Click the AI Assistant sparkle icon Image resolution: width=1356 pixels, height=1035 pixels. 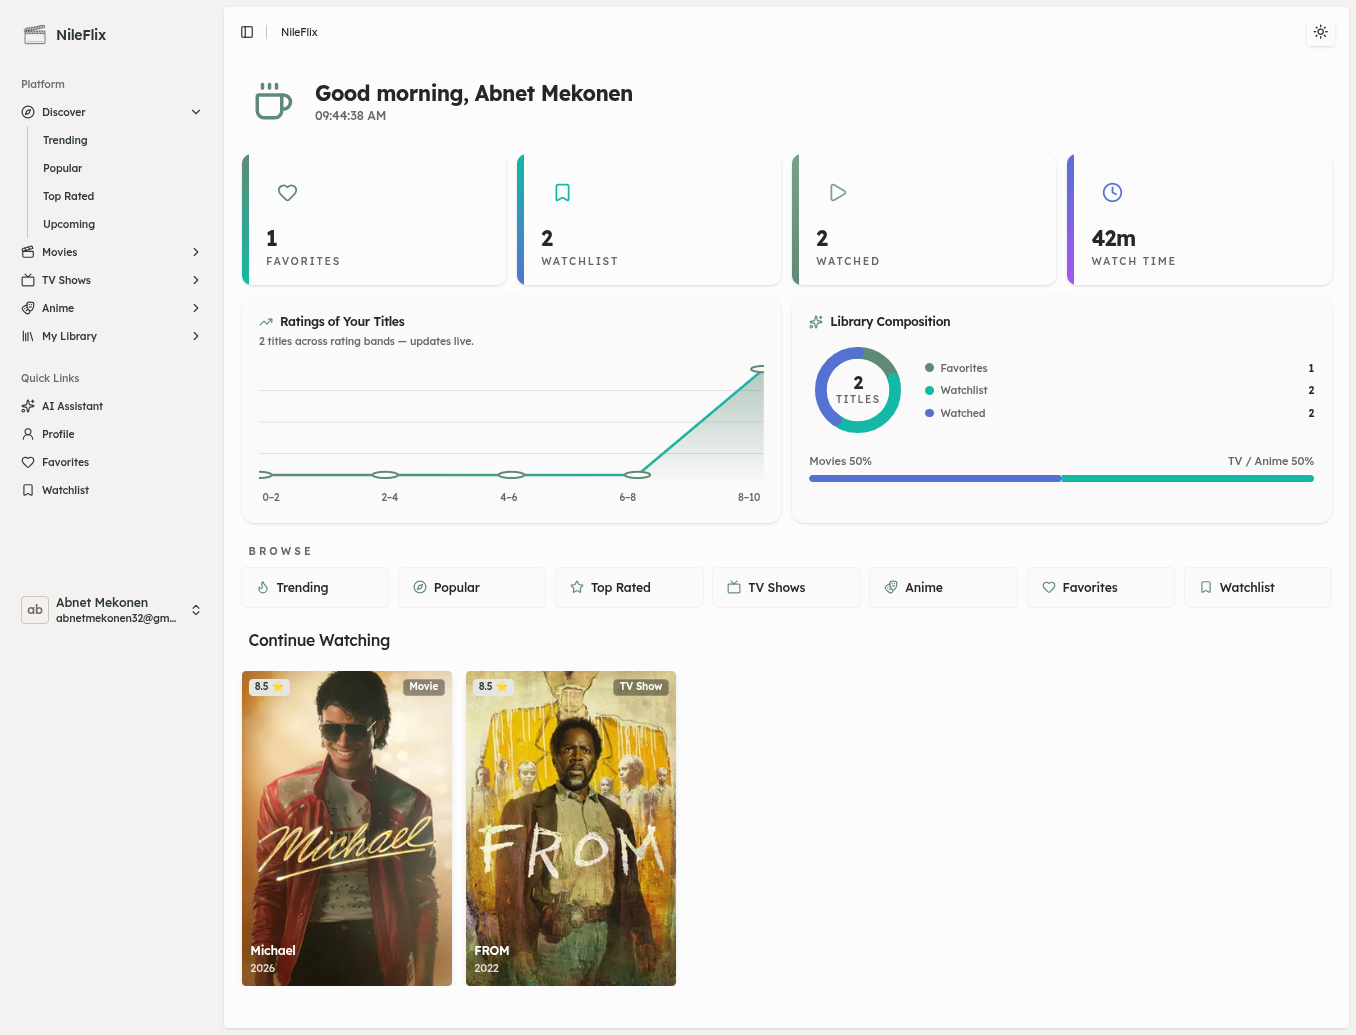(x=28, y=406)
